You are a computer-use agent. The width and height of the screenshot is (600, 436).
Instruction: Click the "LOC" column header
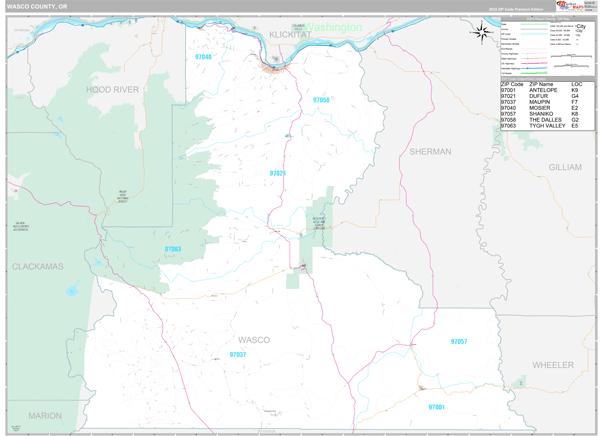pyautogui.click(x=577, y=84)
